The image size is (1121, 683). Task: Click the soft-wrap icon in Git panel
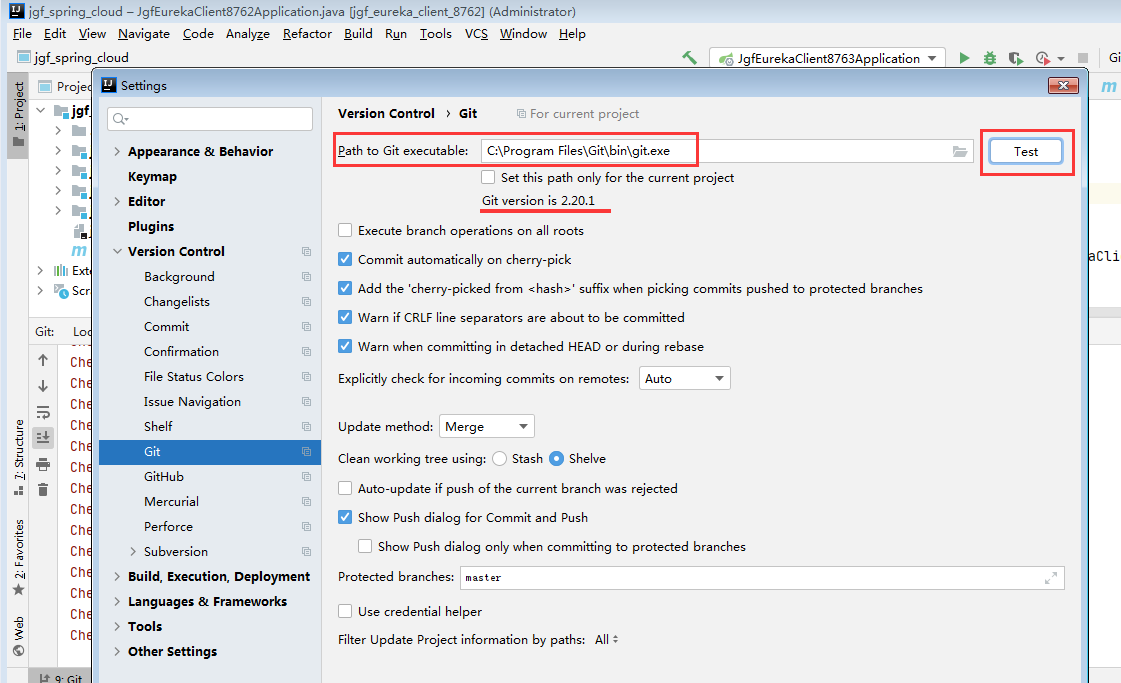tap(43, 413)
